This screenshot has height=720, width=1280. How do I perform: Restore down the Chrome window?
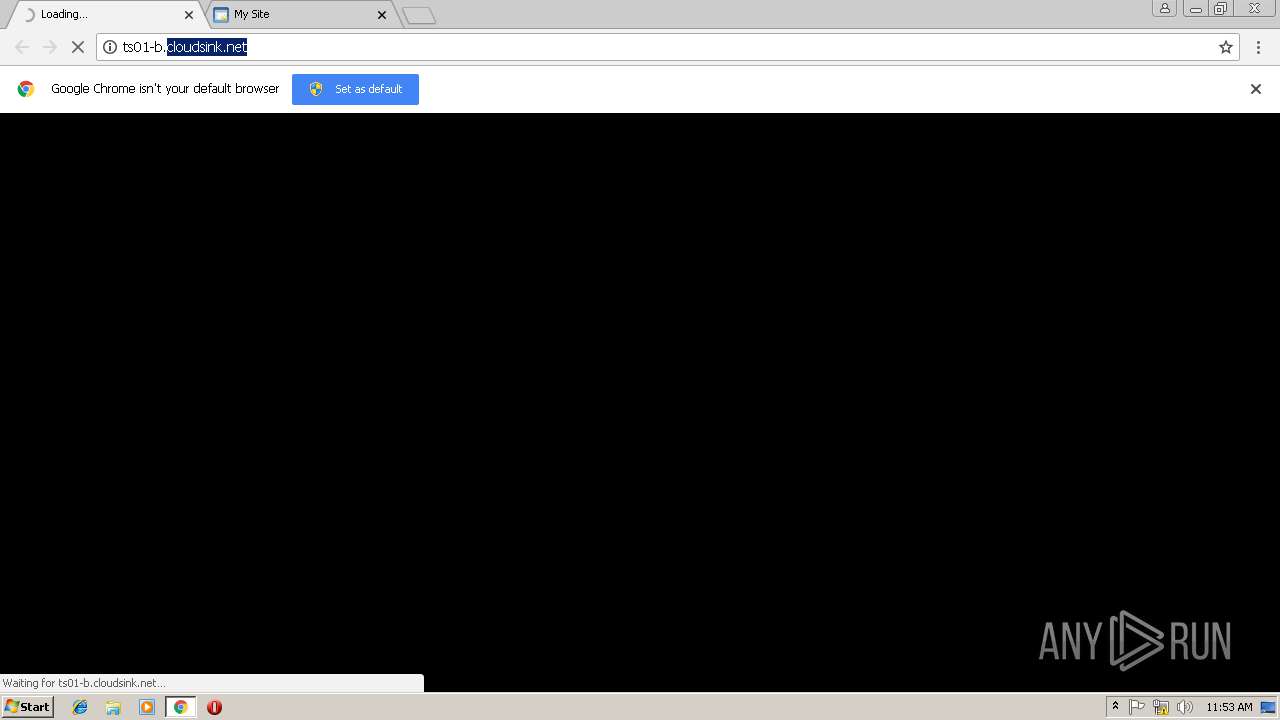coord(1220,8)
